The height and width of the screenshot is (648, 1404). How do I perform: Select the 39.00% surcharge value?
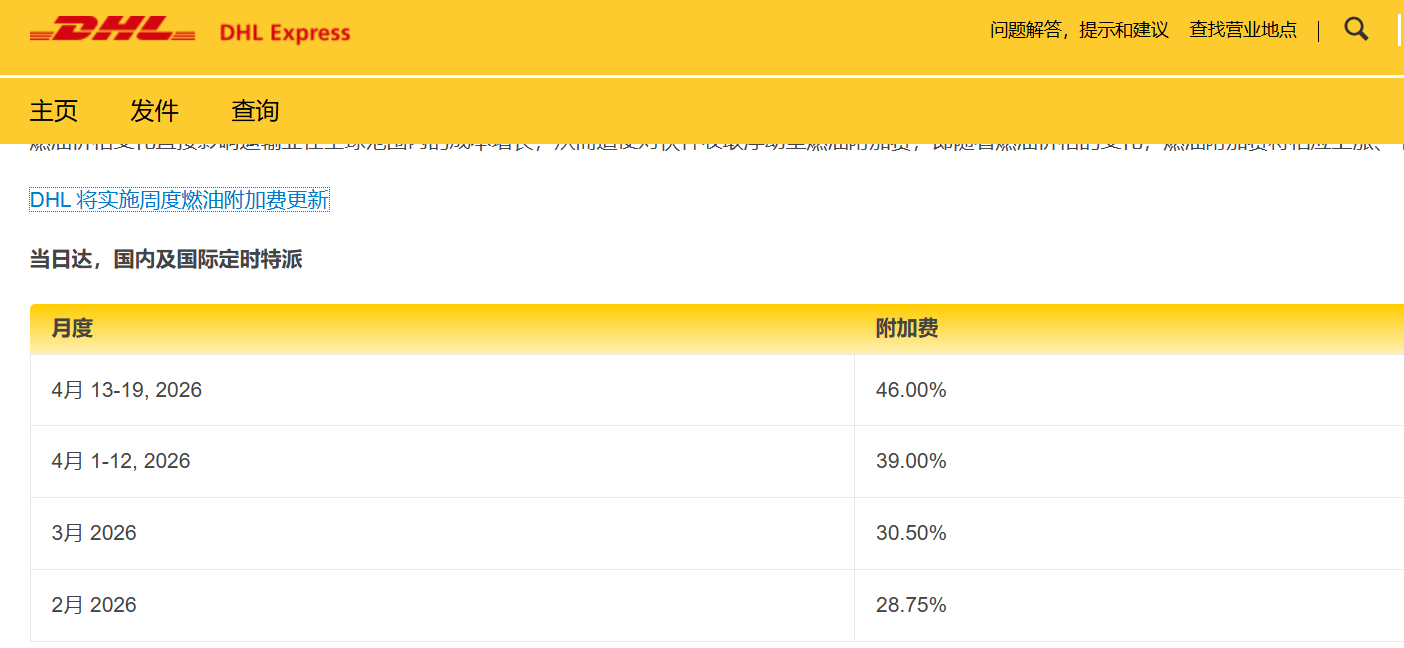910,461
